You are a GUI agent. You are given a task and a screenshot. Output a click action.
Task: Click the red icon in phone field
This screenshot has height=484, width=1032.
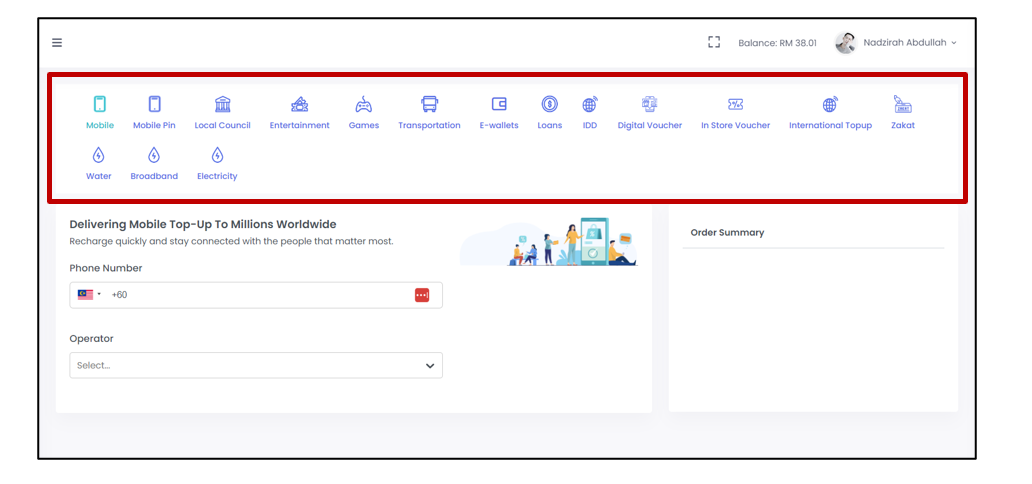422,295
